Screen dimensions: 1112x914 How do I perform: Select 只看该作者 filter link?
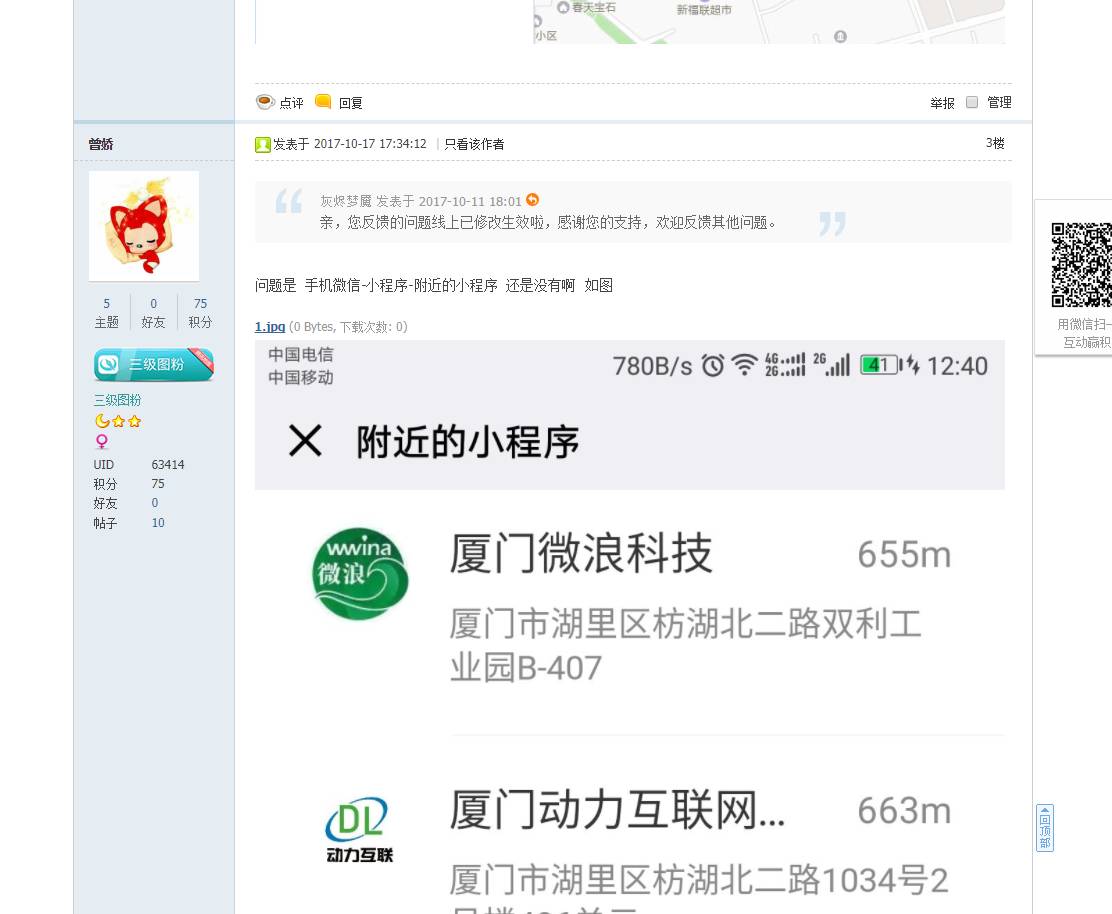pos(474,145)
